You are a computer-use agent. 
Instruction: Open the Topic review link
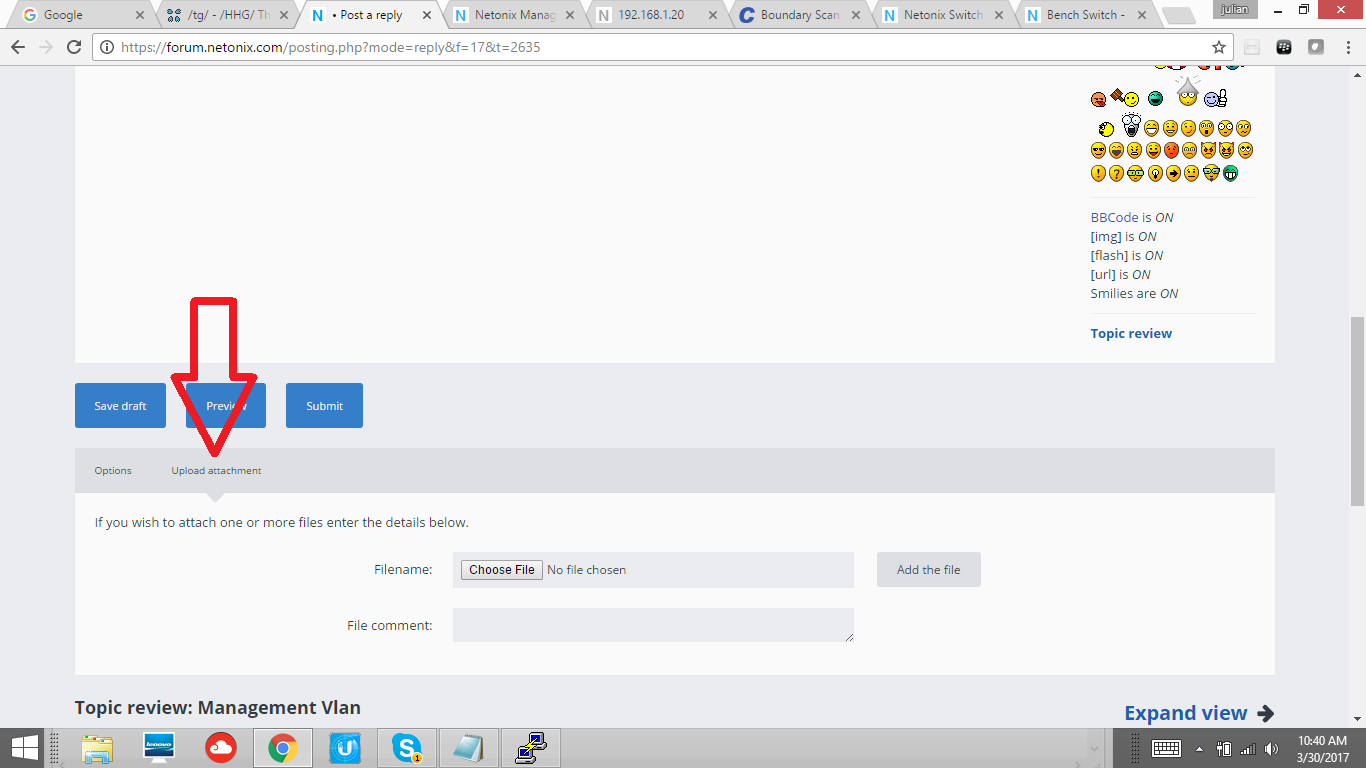click(x=1131, y=333)
